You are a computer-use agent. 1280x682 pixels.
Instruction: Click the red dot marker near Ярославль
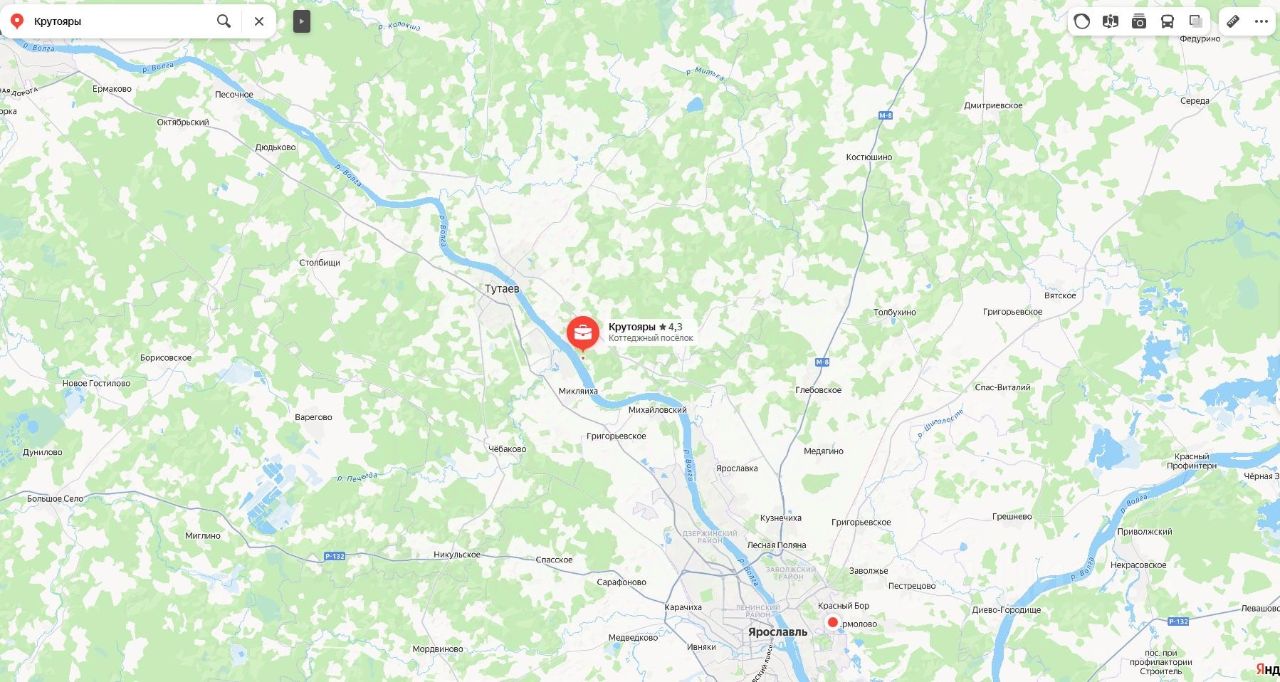pyautogui.click(x=833, y=622)
